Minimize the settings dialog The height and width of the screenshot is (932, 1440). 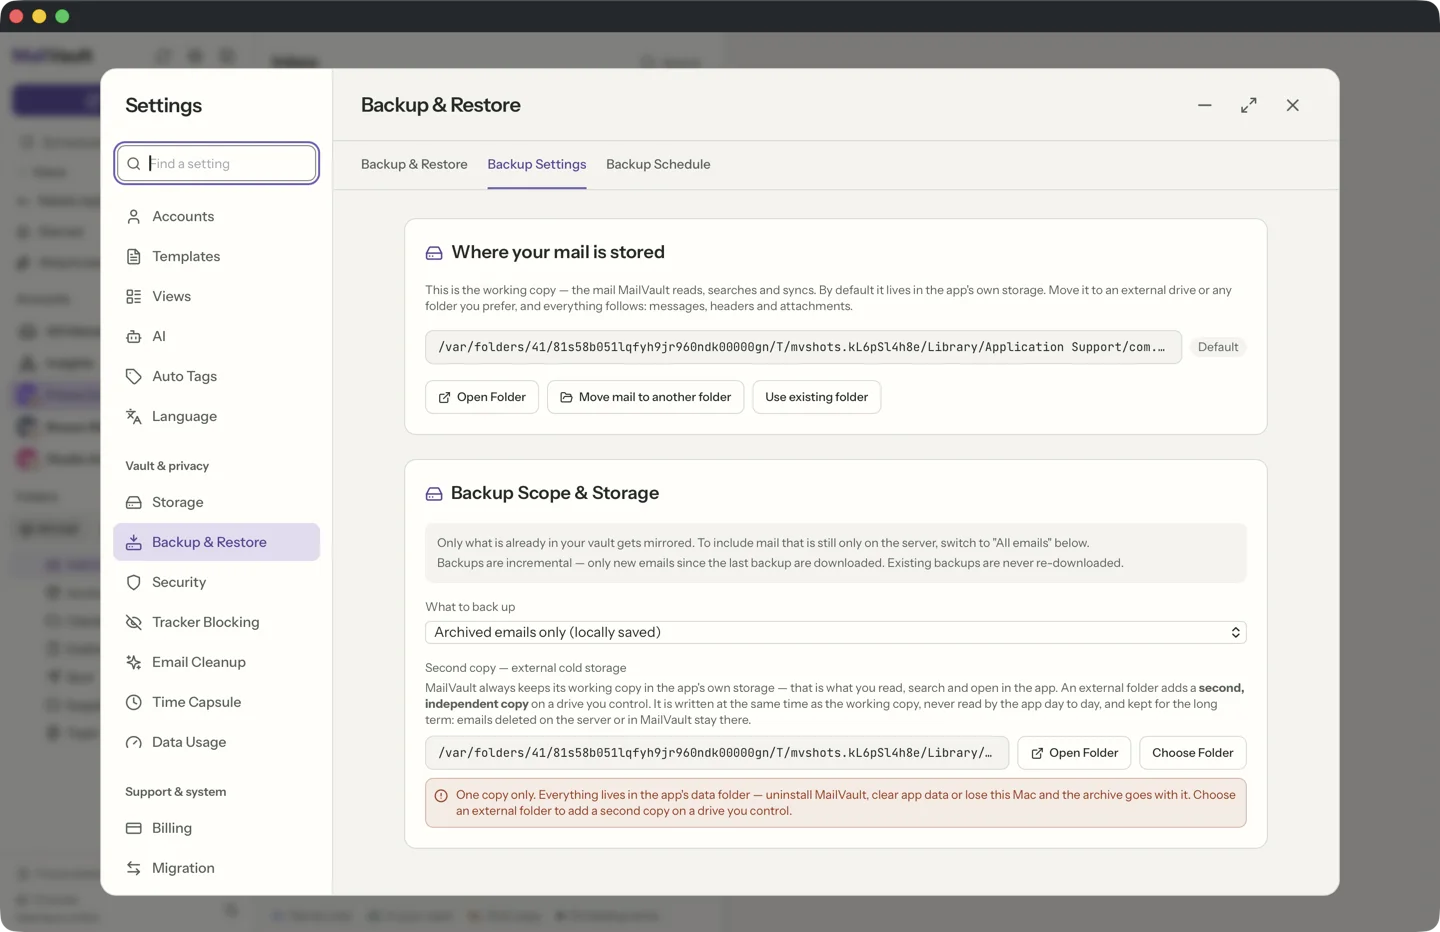point(1205,105)
